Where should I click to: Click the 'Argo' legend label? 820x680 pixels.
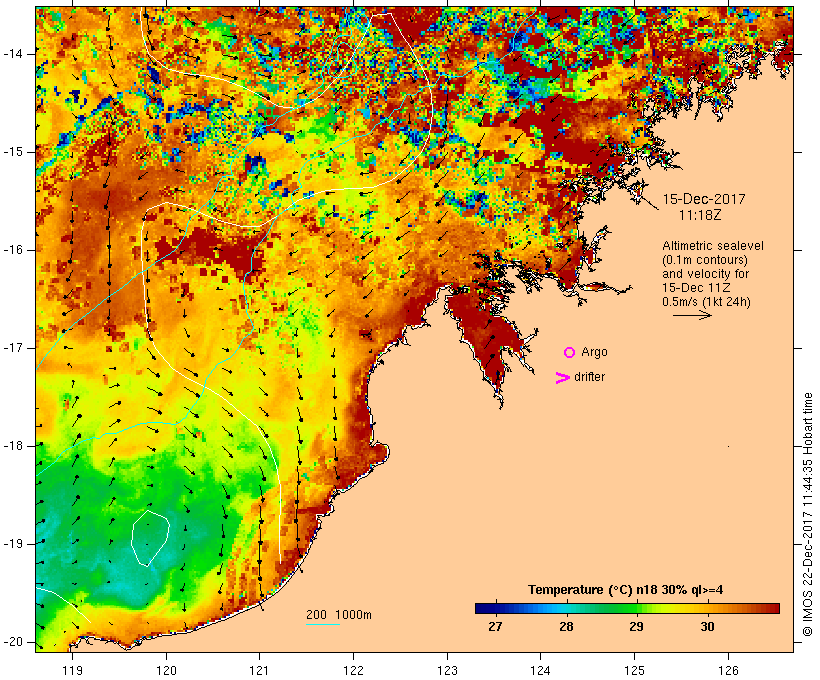pos(594,352)
